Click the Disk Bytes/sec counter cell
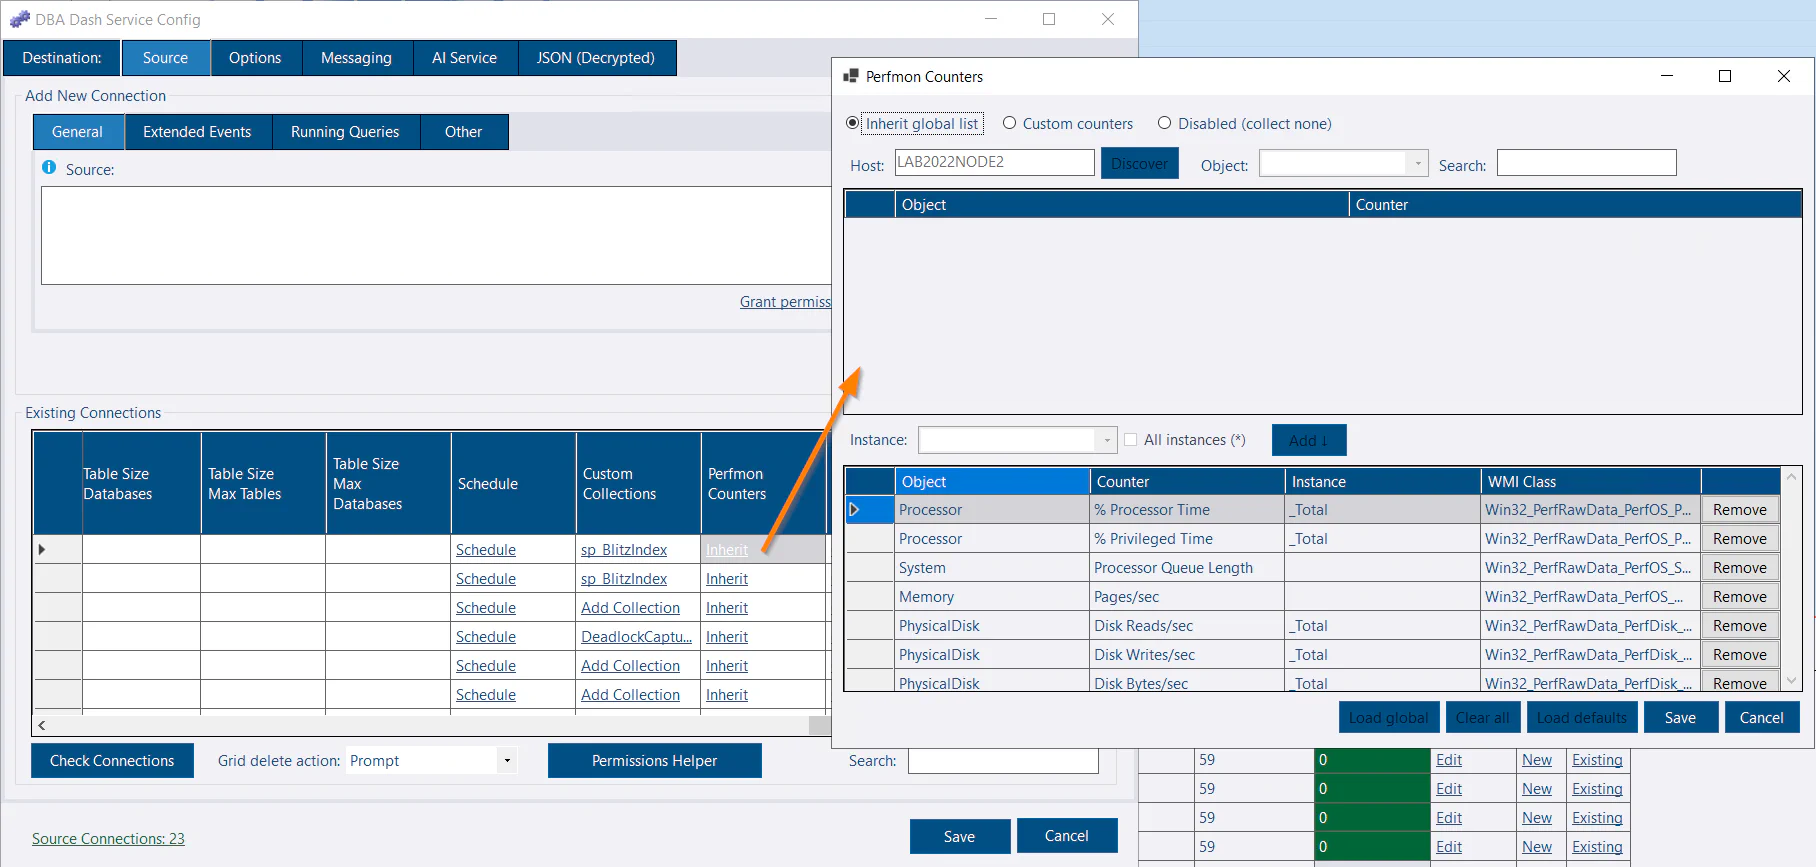Image resolution: width=1816 pixels, height=867 pixels. pyautogui.click(x=1187, y=683)
